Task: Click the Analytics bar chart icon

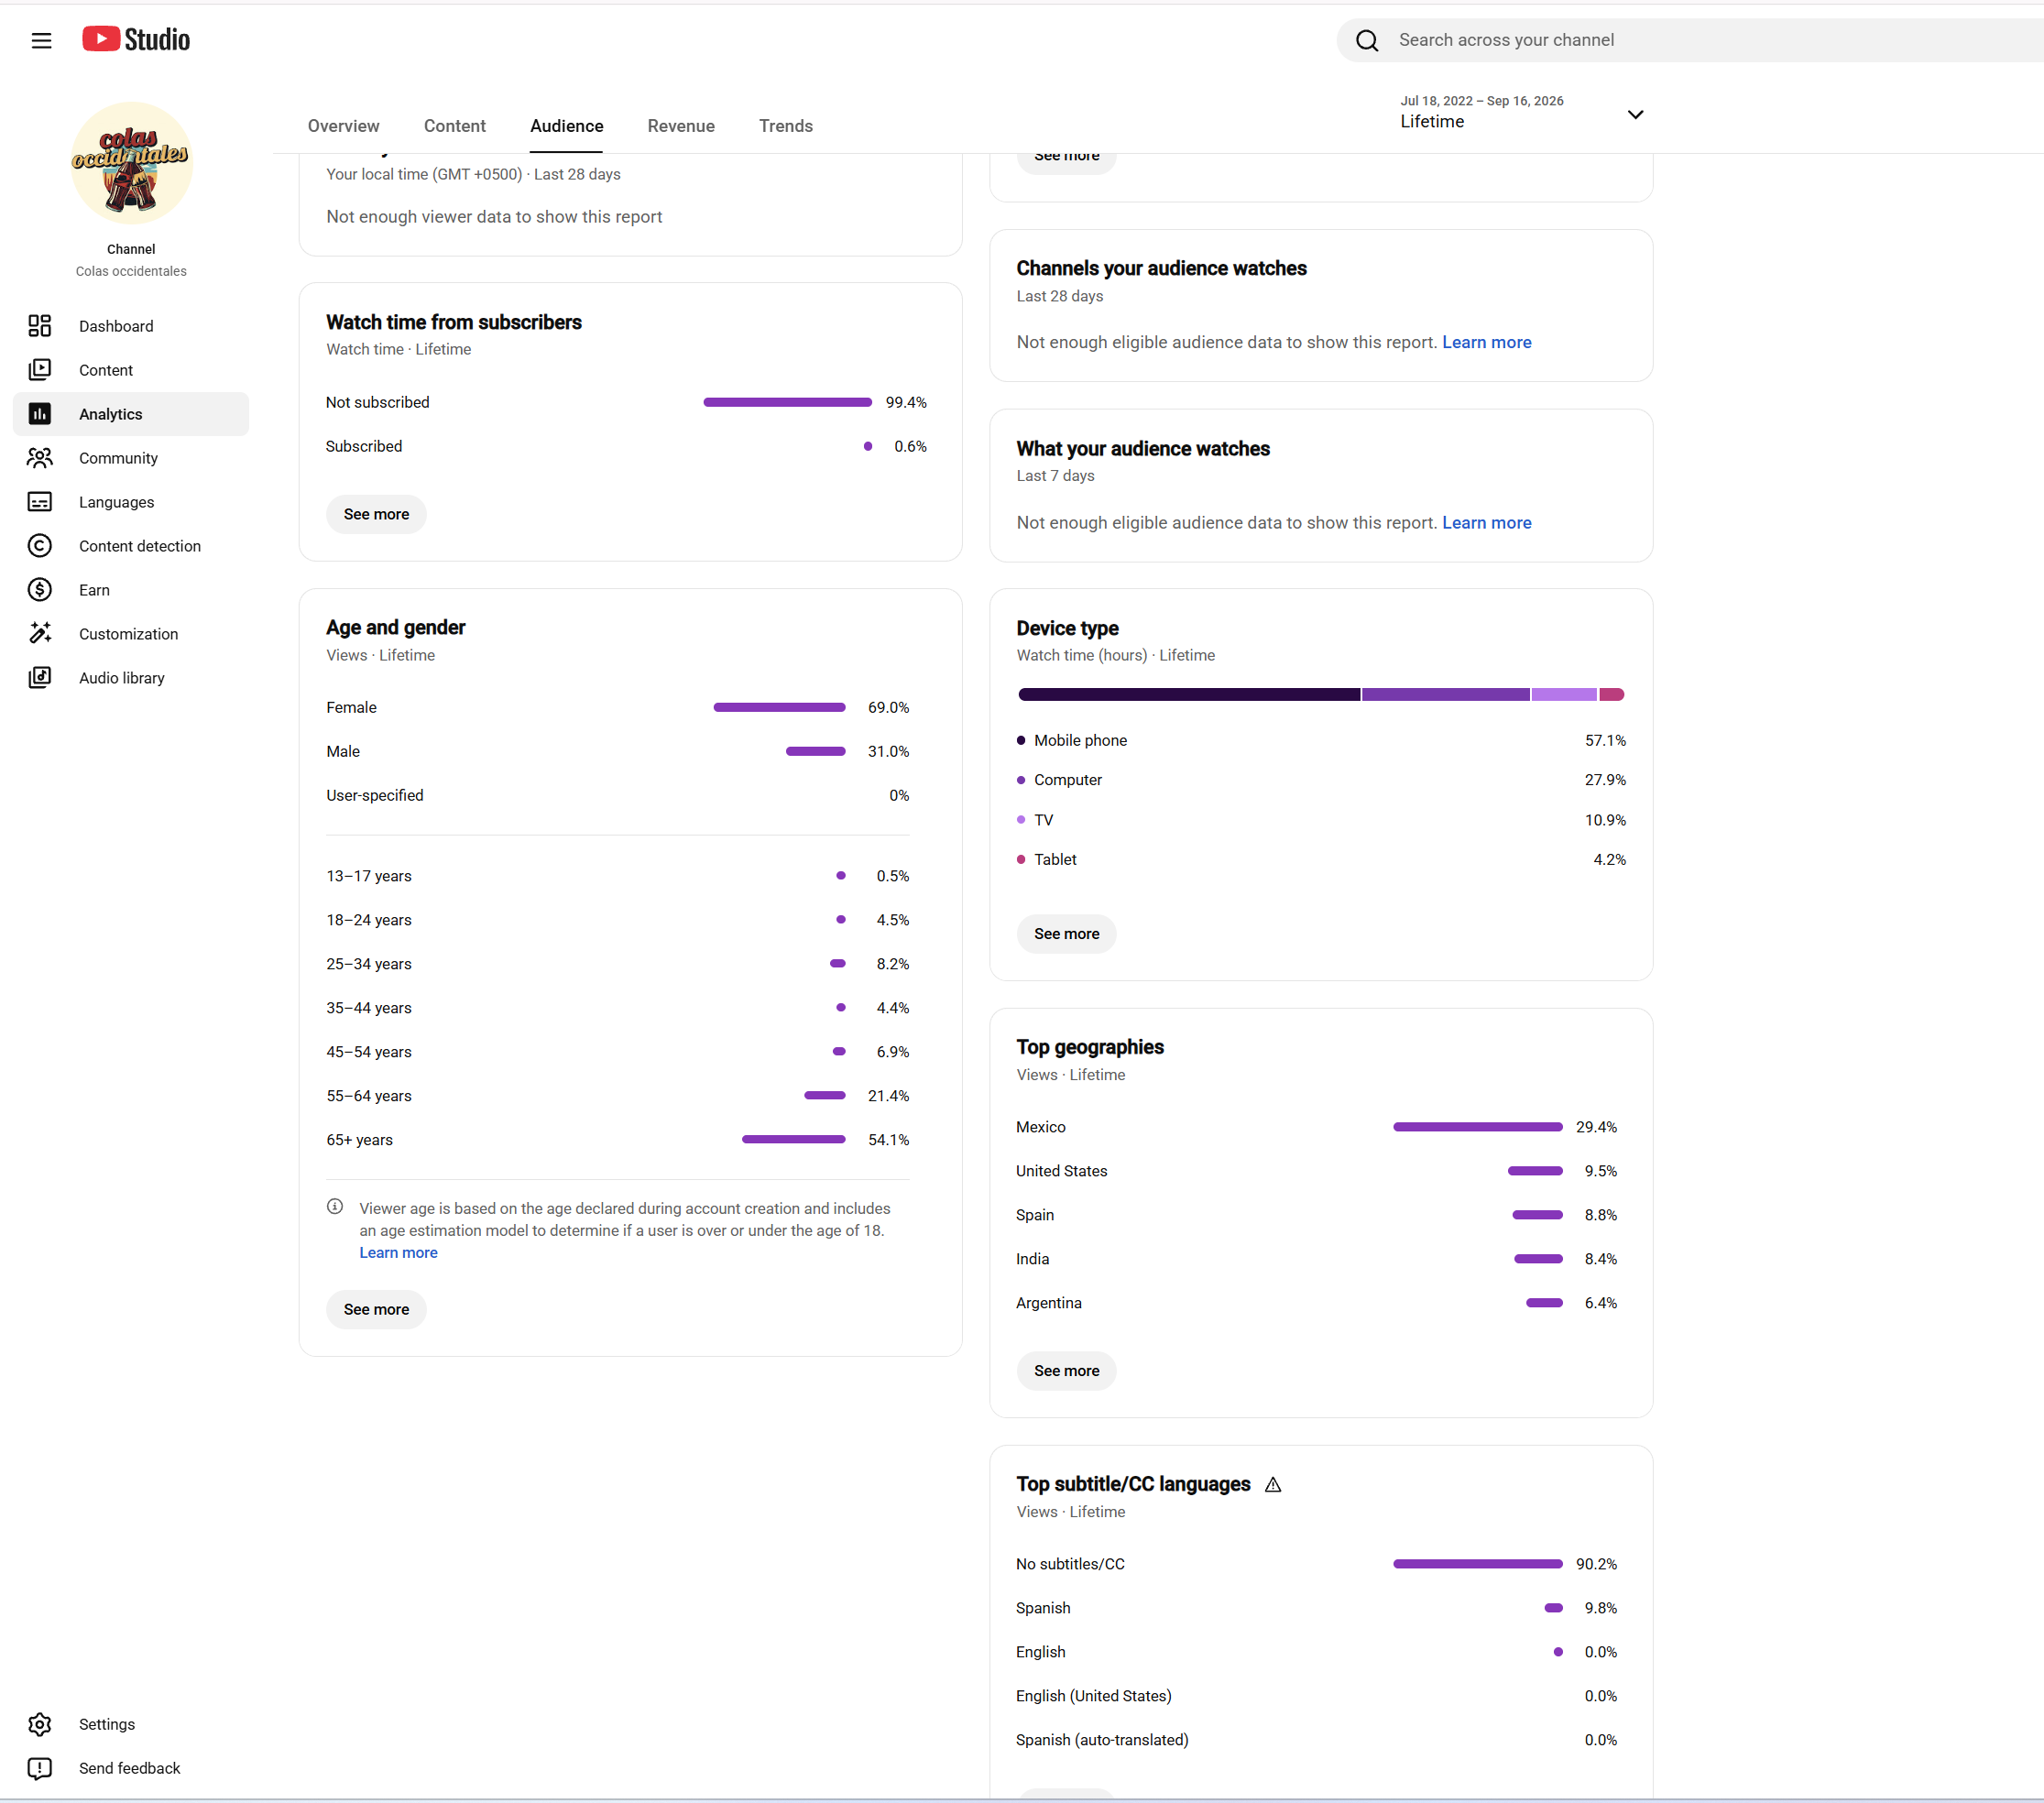Action: click(40, 414)
